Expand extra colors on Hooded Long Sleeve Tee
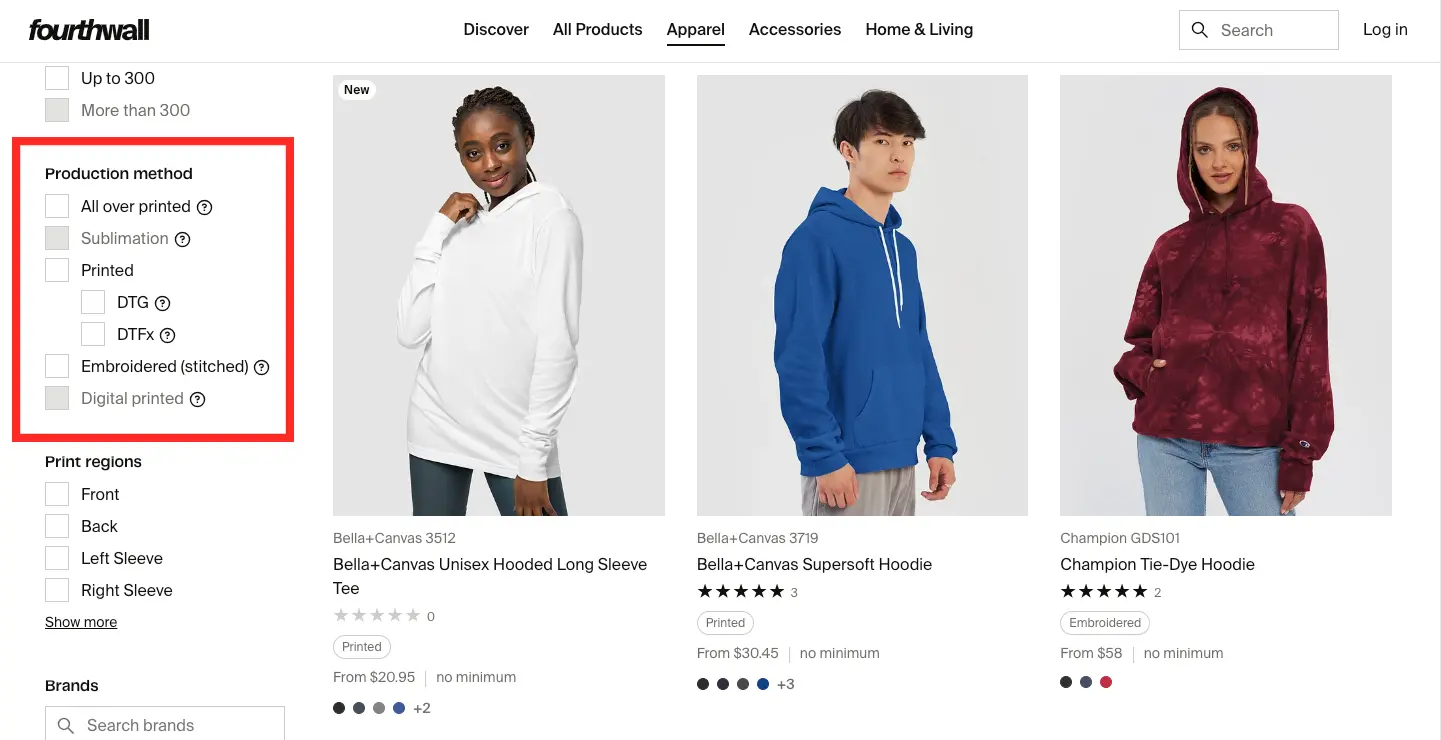This screenshot has height=740, width=1441. [x=422, y=708]
